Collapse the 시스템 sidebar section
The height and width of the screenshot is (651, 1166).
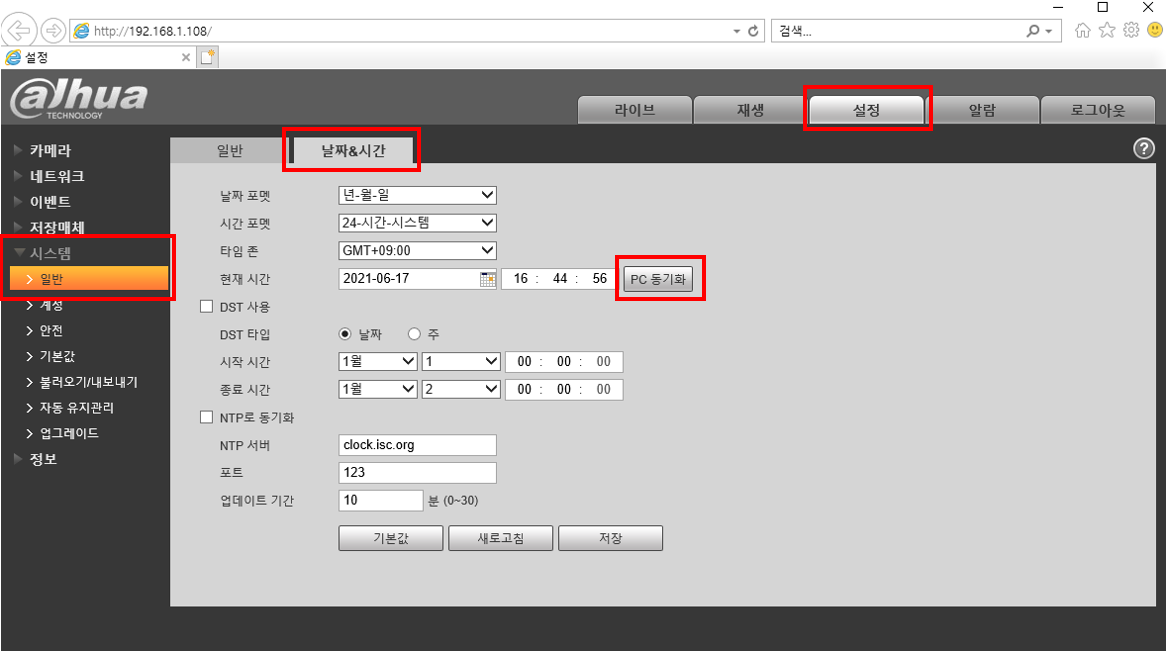point(50,253)
